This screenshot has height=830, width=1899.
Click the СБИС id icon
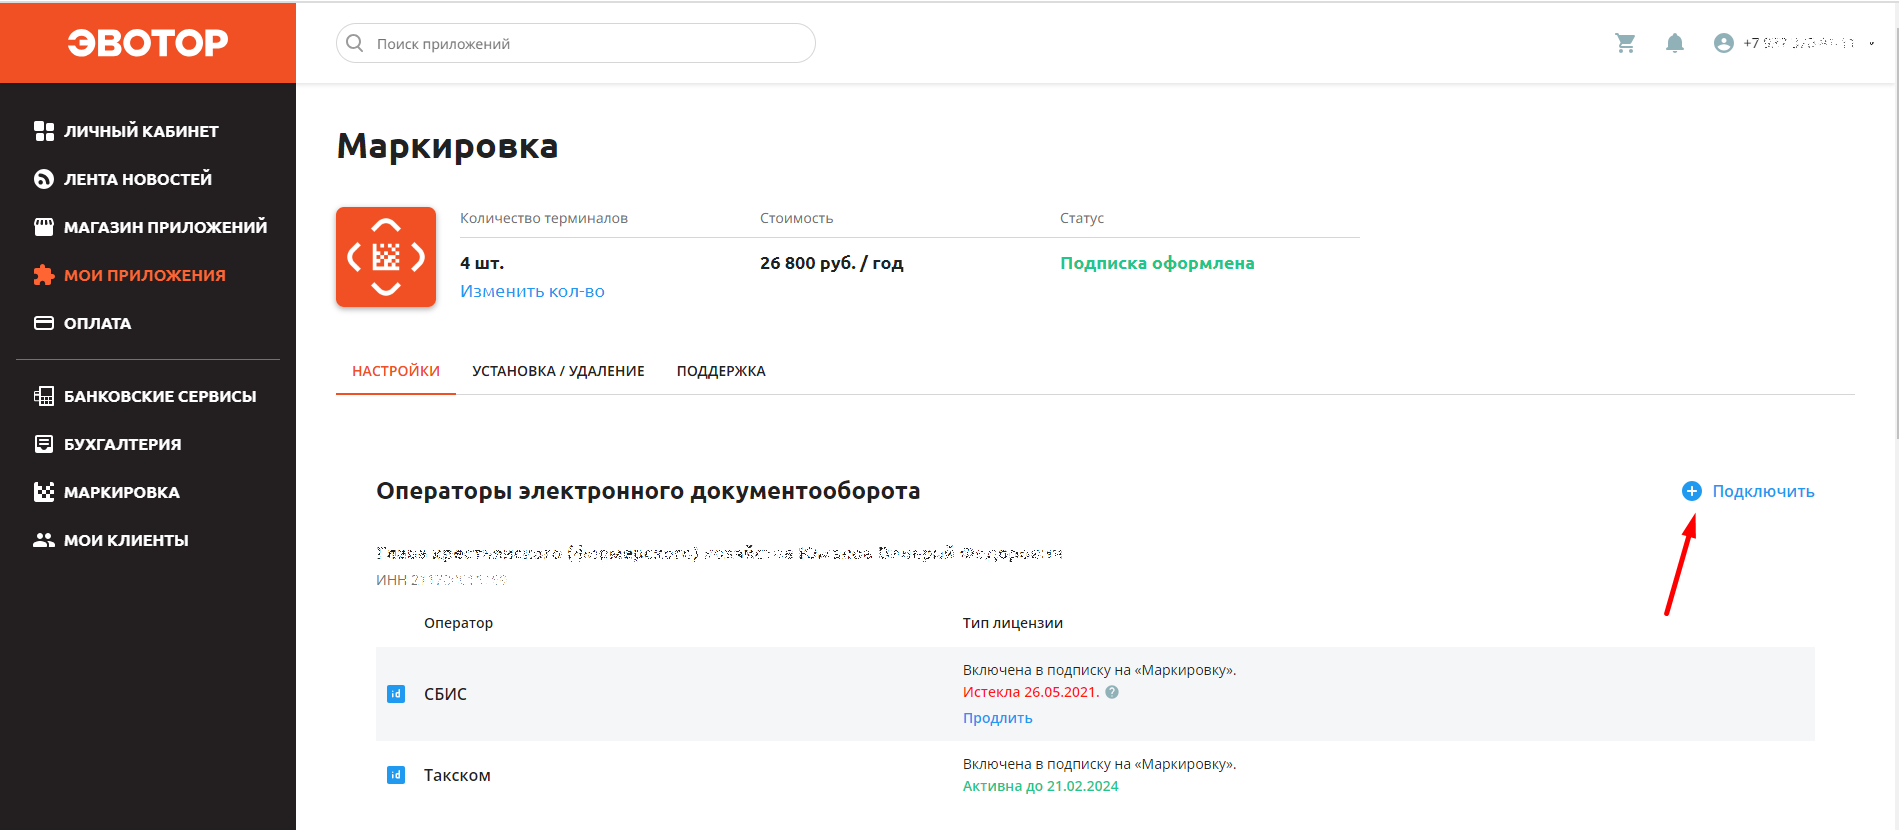click(x=396, y=694)
